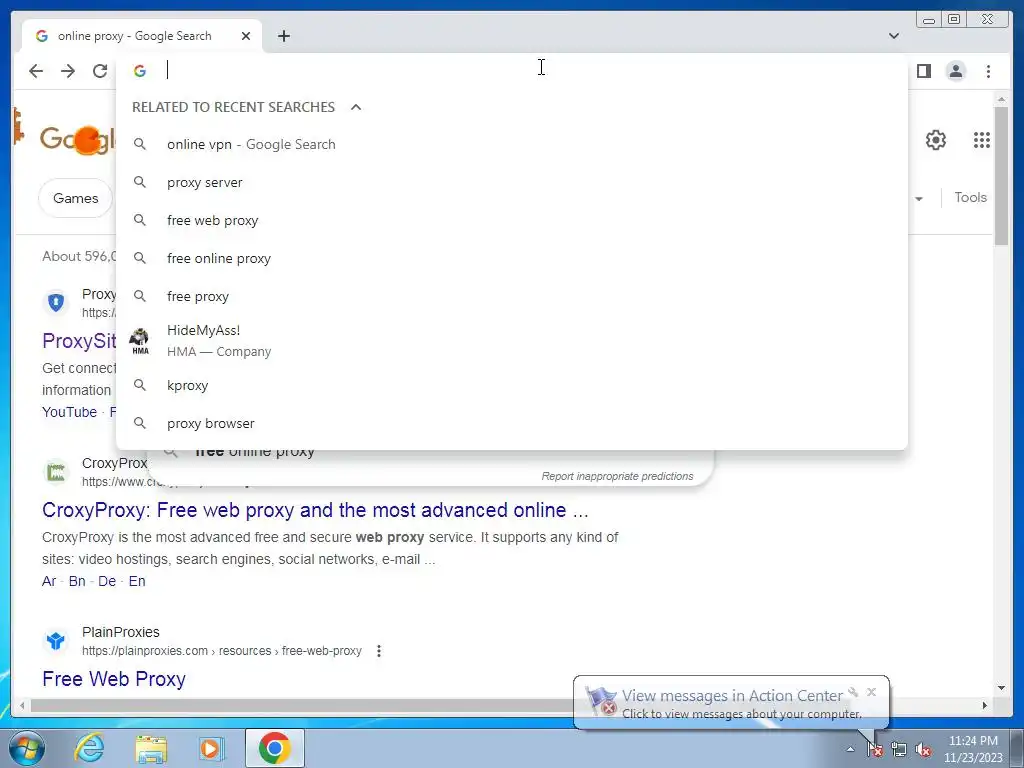Show hidden tray icons arrow
The width and height of the screenshot is (1024, 768).
[850, 750]
